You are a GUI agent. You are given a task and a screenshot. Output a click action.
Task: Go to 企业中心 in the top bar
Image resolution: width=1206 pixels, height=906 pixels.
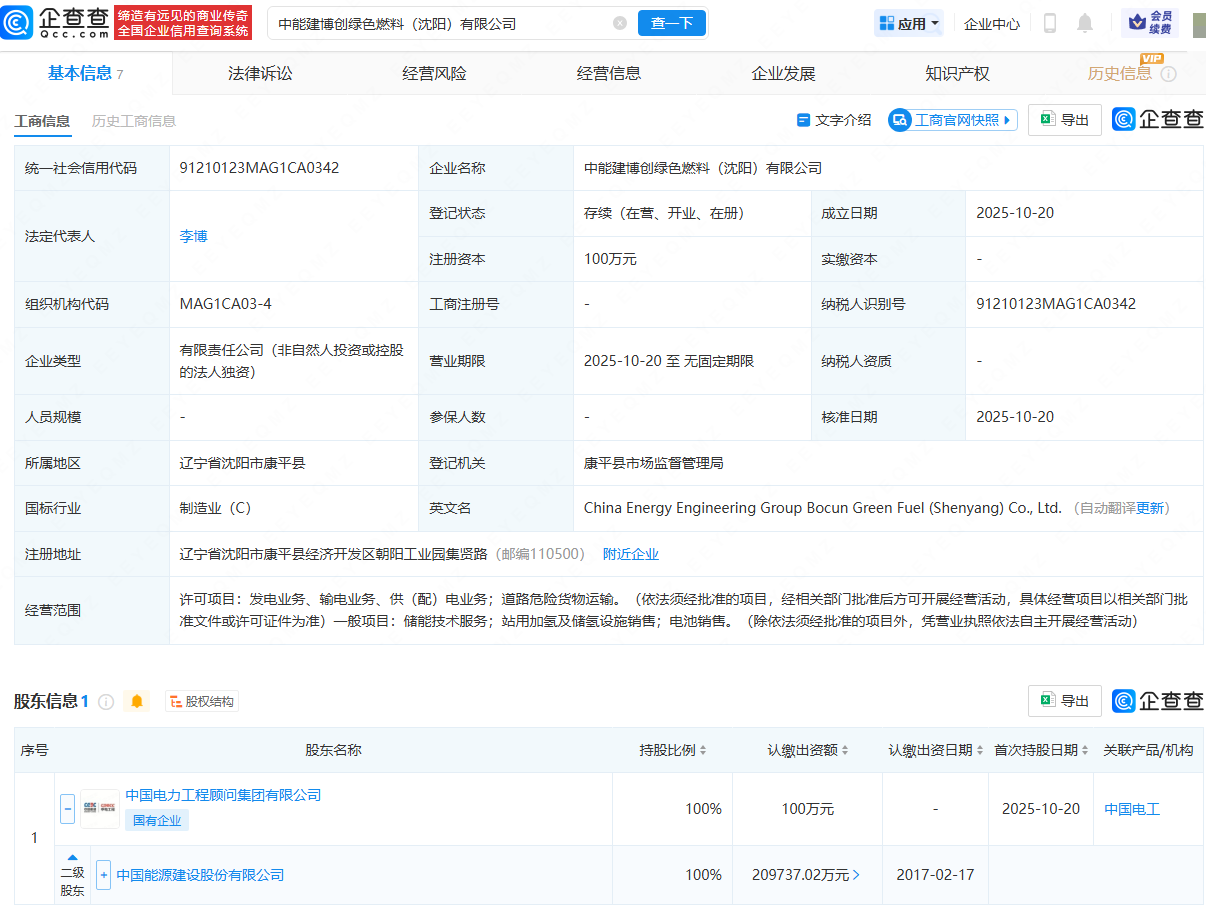pyautogui.click(x=991, y=22)
